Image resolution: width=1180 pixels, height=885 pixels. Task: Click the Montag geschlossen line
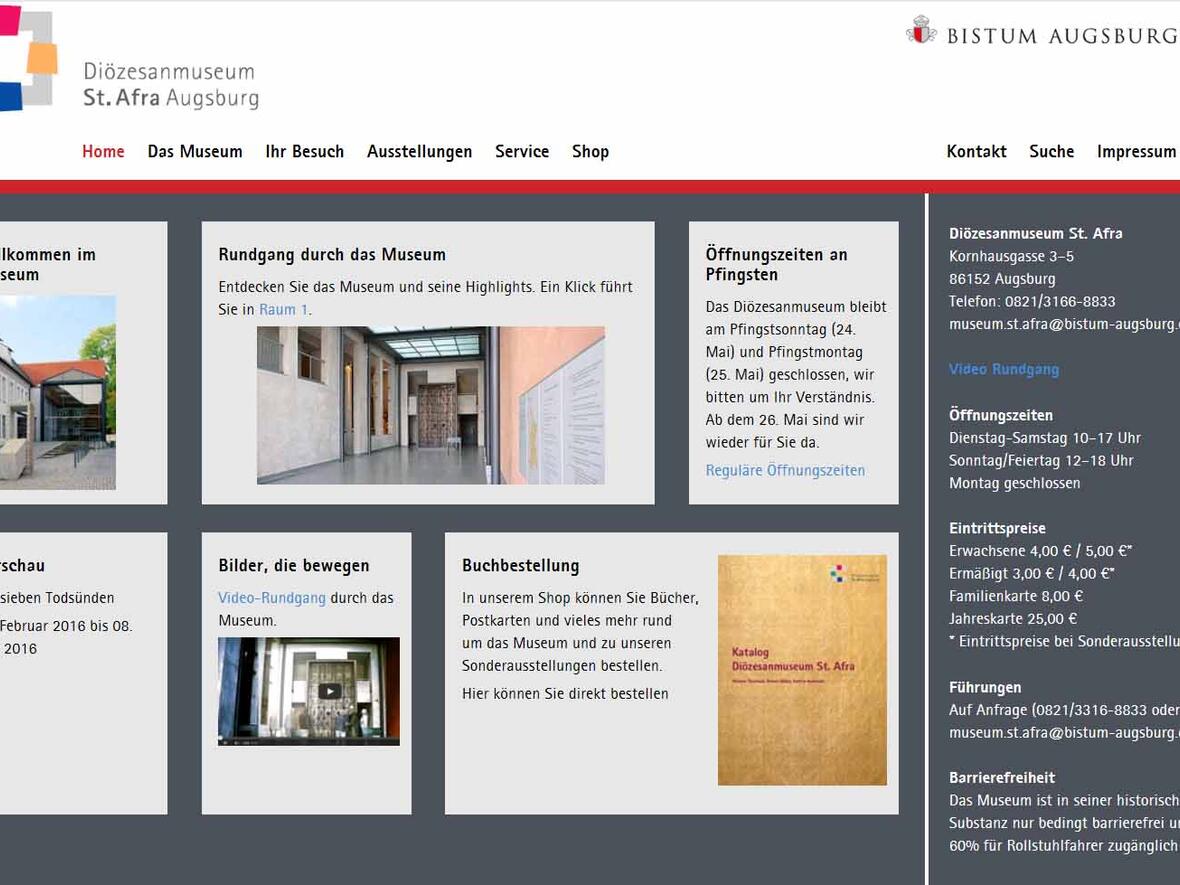[1014, 483]
